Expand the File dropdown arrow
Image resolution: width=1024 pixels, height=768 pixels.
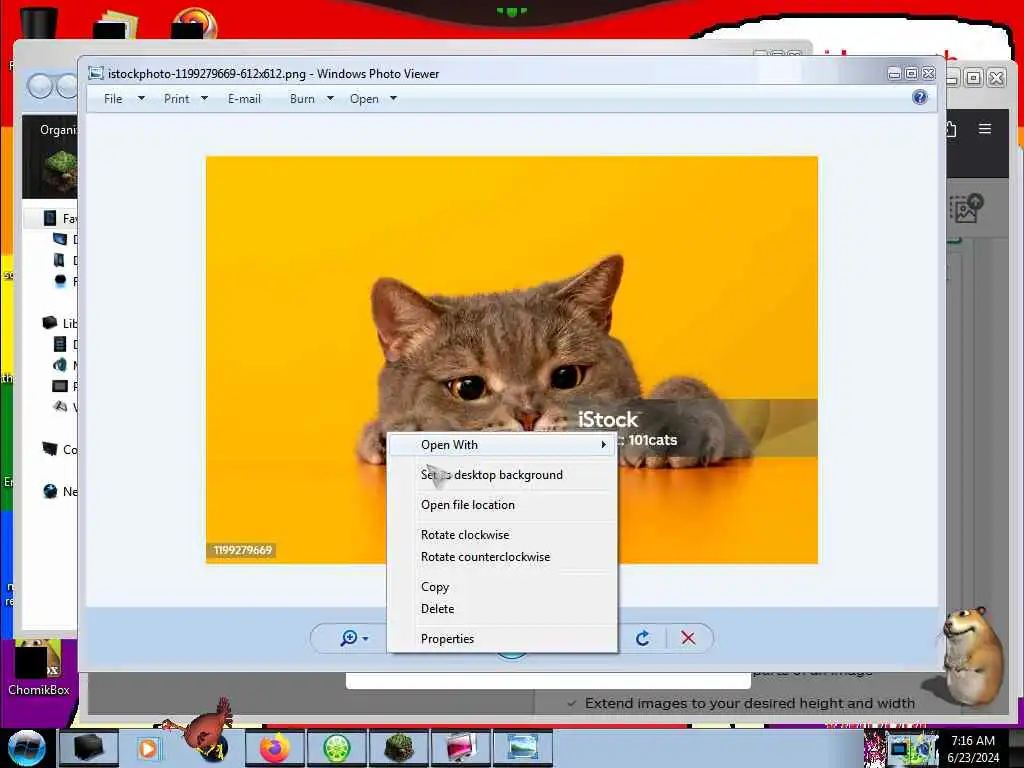141,99
